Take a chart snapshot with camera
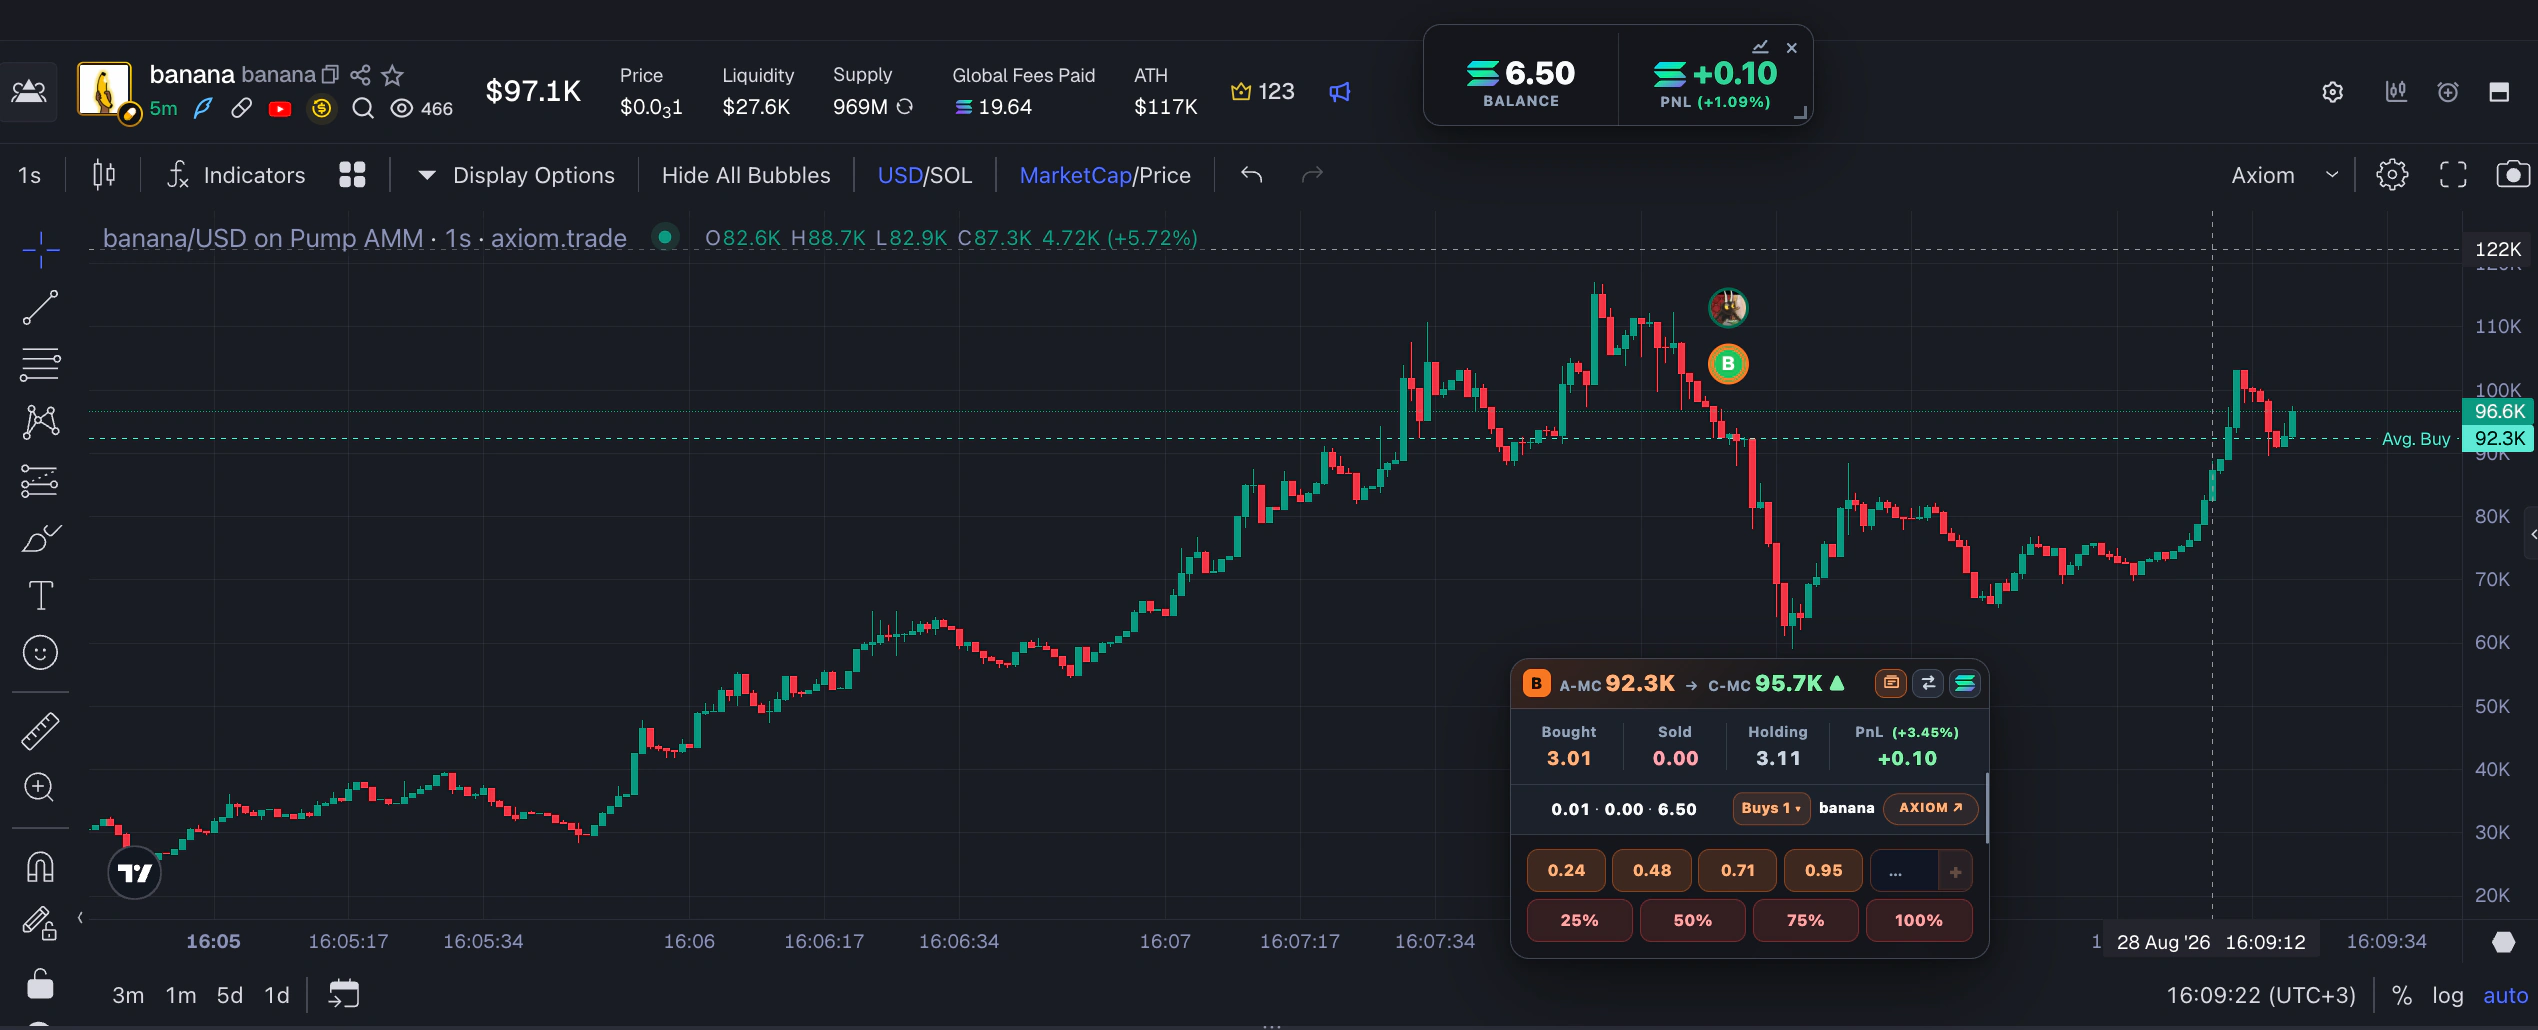2538x1030 pixels. 2513,175
